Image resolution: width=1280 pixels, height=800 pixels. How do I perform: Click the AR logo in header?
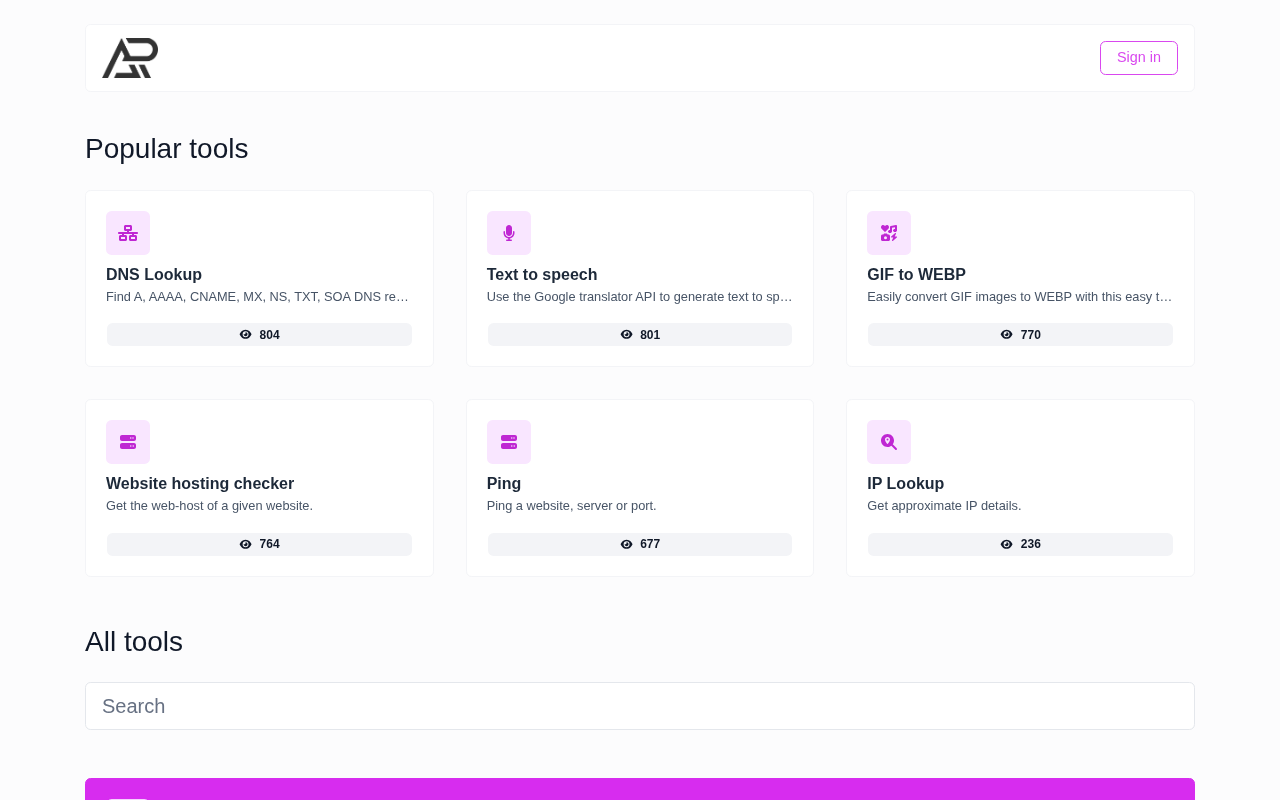pyautogui.click(x=130, y=58)
